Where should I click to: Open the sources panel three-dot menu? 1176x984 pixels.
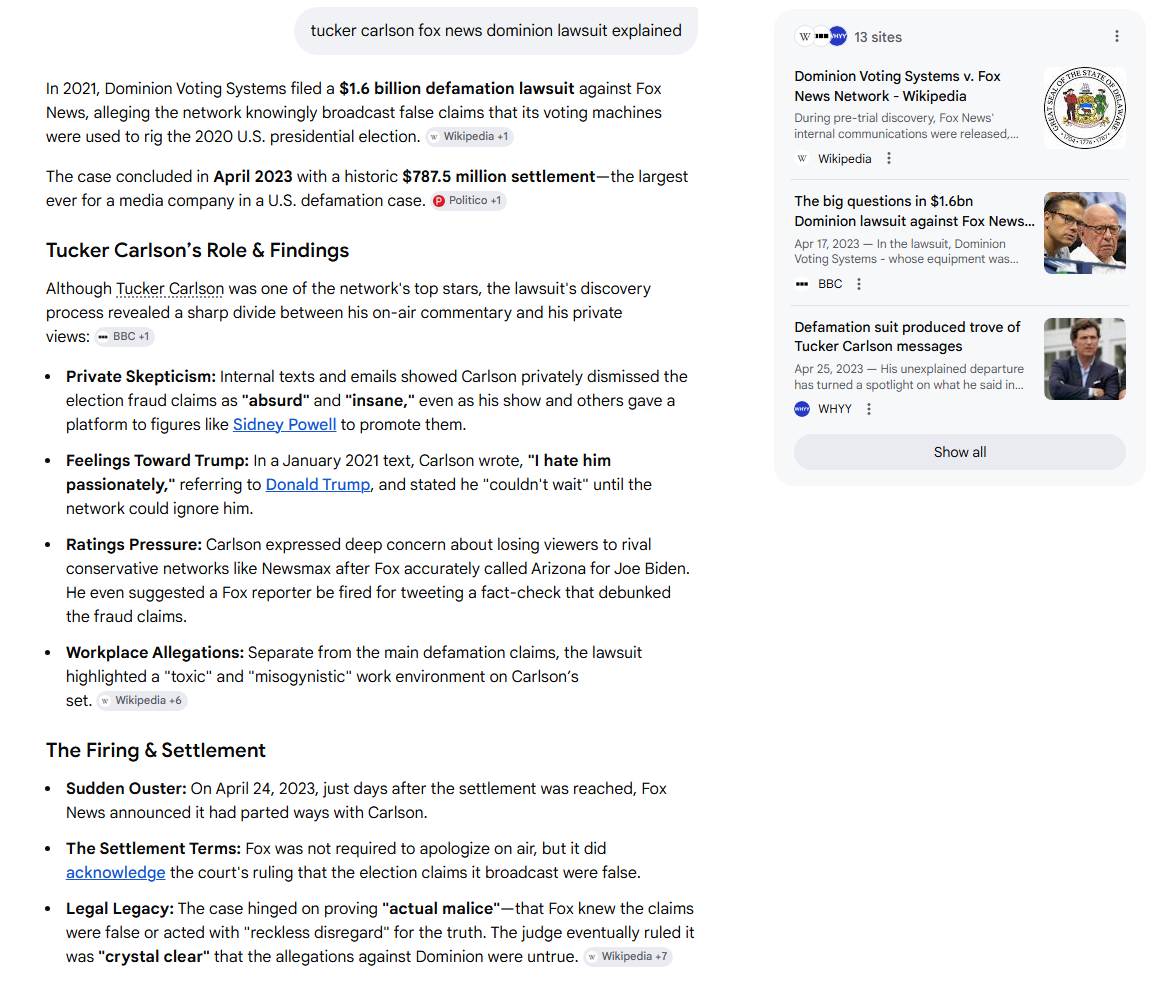1116,37
